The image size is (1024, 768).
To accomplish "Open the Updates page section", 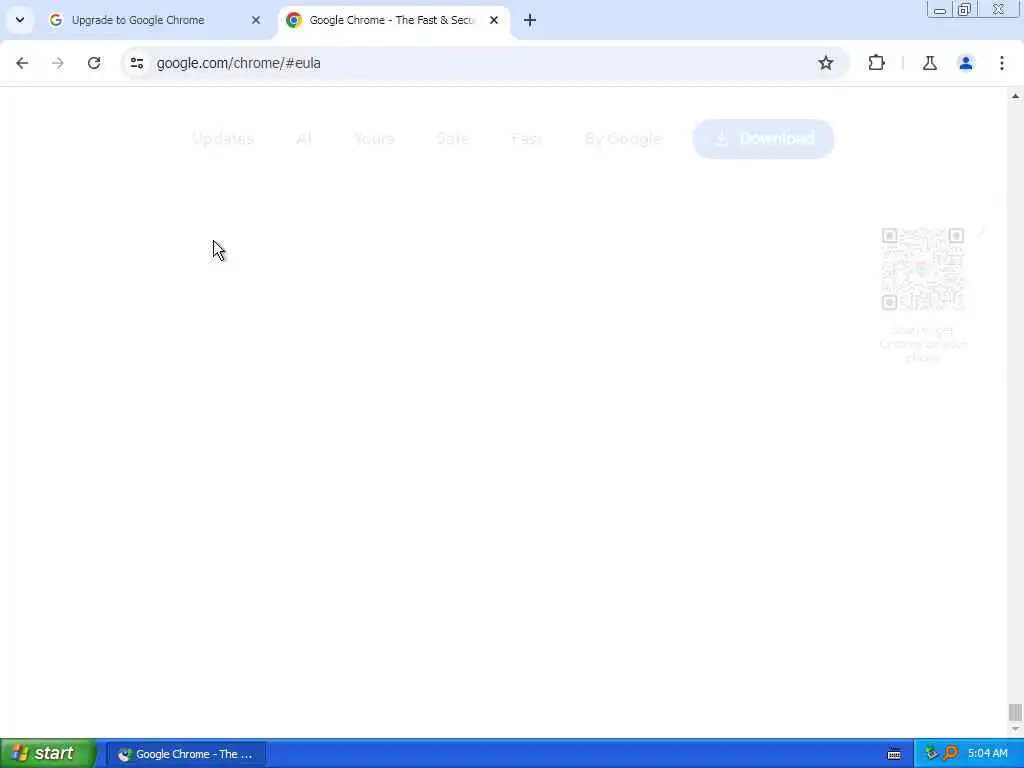I will 223,138.
